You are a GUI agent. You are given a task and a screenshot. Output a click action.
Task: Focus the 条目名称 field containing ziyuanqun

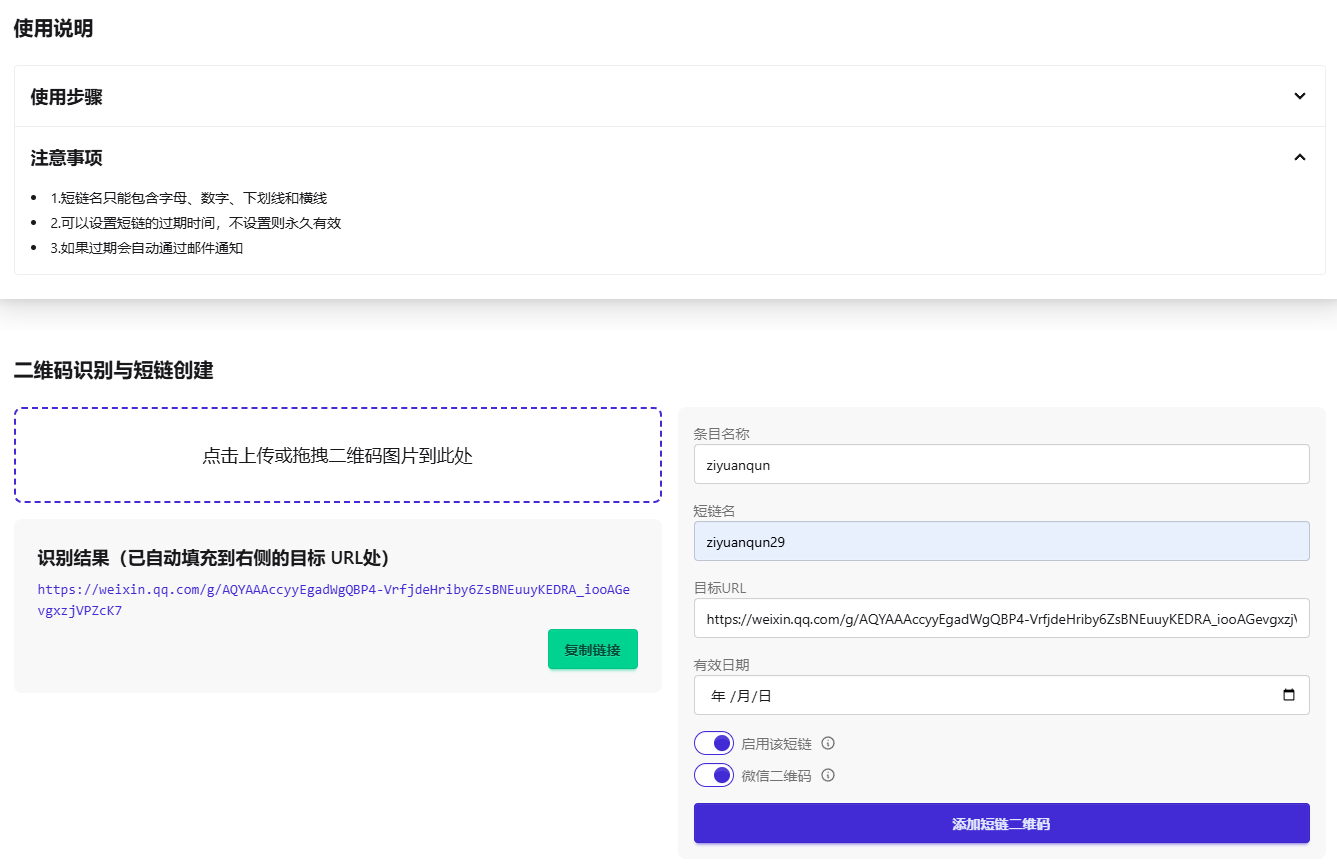tap(1001, 464)
